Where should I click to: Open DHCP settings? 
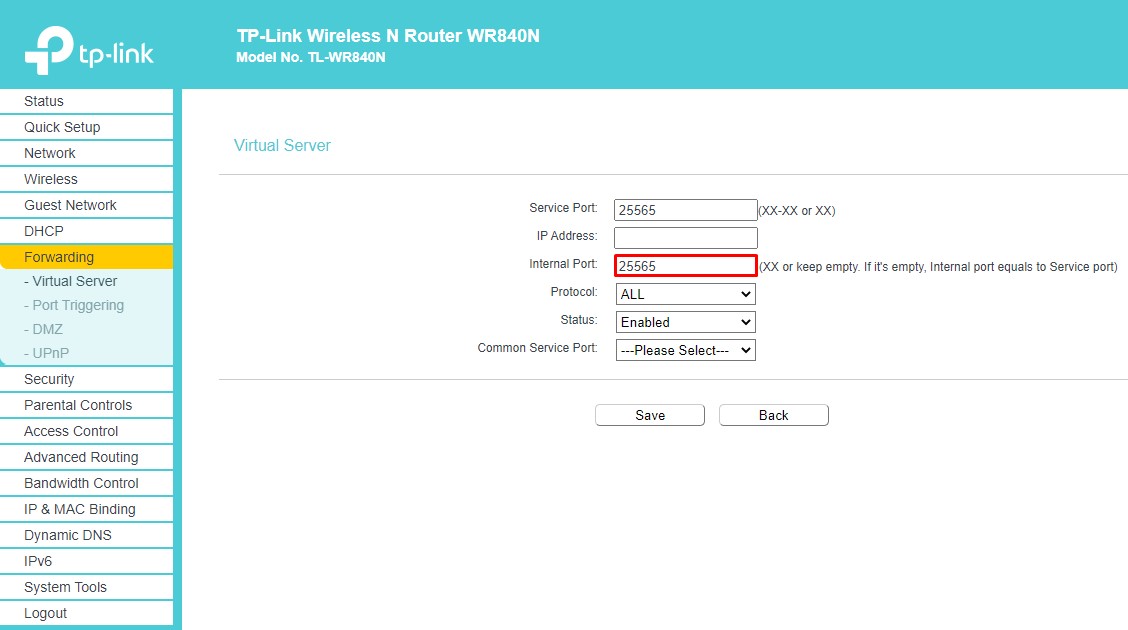86,231
